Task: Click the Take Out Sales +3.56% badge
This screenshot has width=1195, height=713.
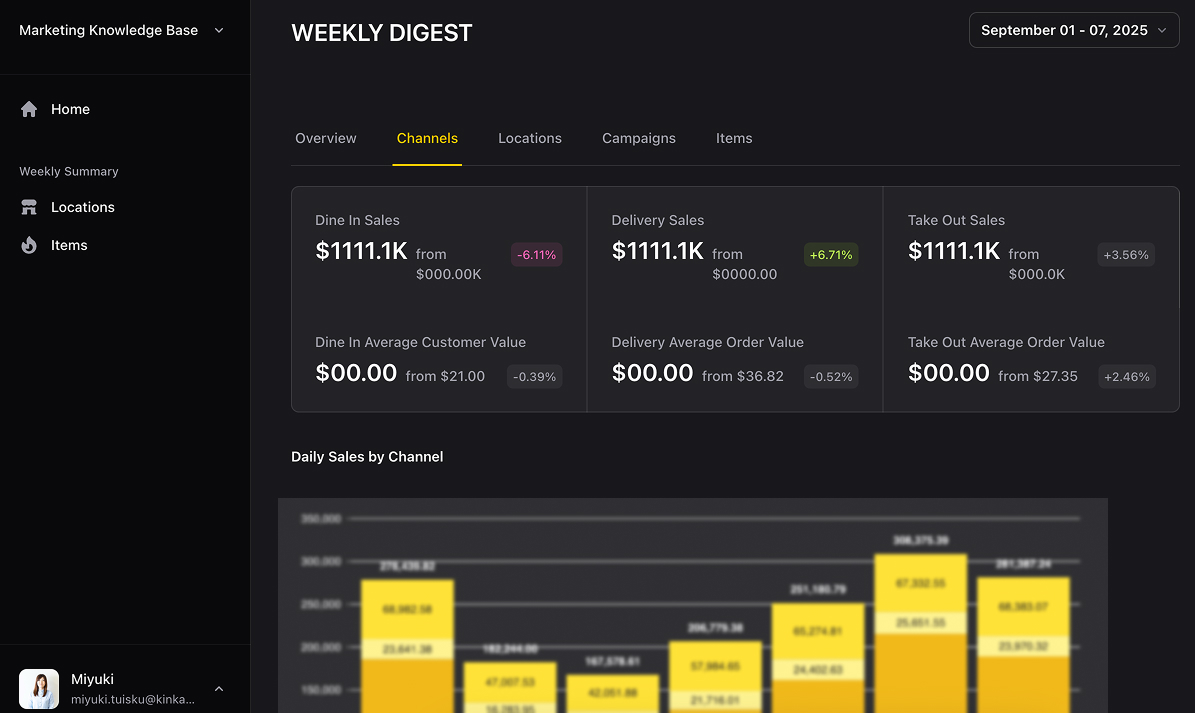Action: click(x=1126, y=255)
